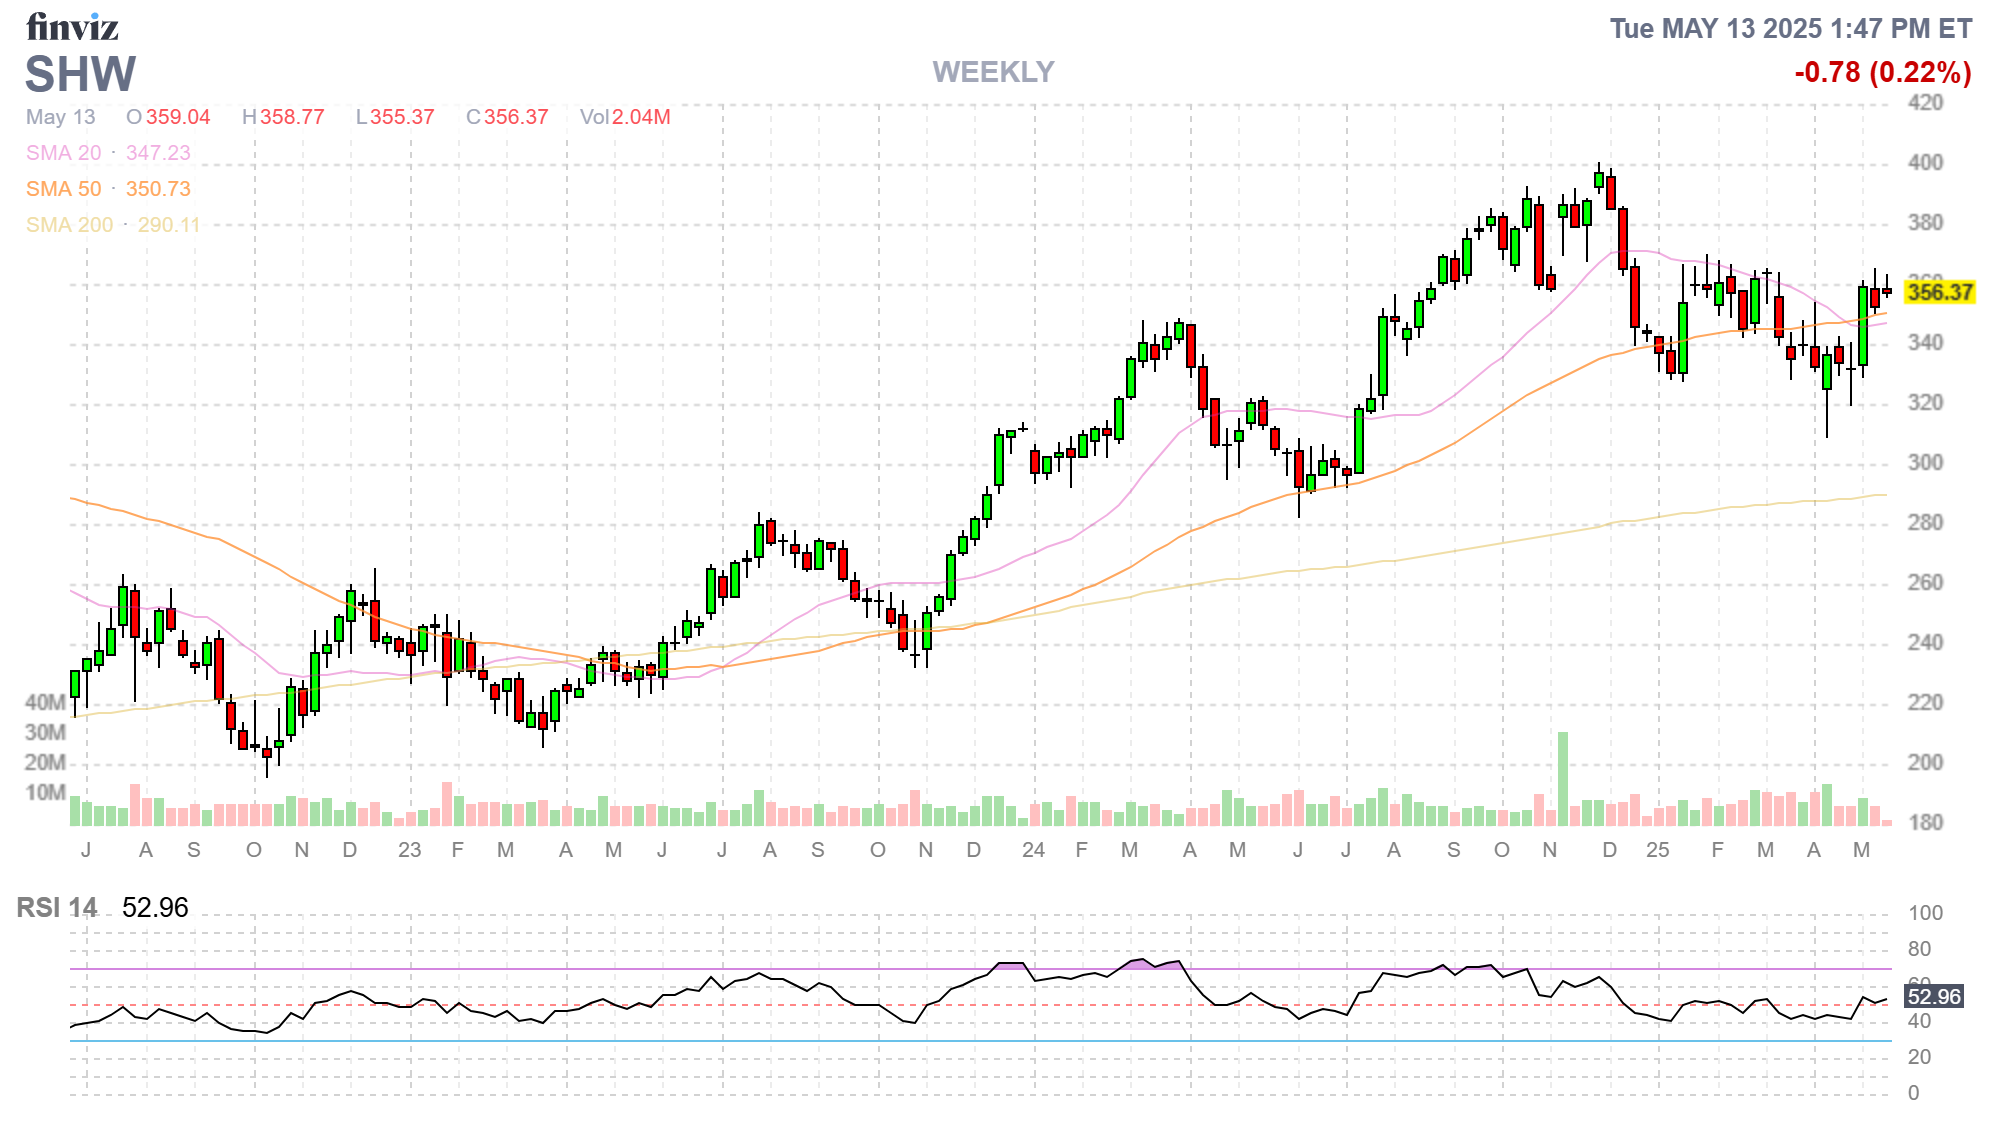Click the 400 price axis label

[1925, 162]
